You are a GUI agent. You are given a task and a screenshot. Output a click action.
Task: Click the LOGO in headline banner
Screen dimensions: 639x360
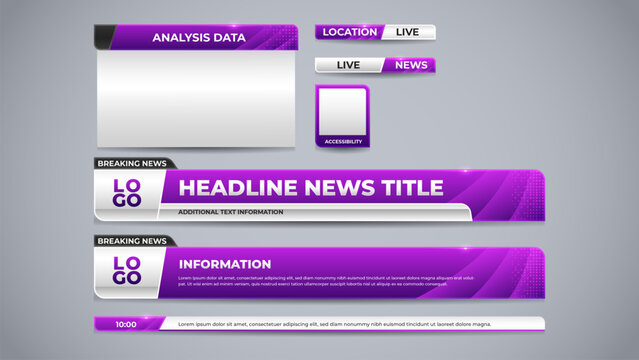tap(127, 192)
